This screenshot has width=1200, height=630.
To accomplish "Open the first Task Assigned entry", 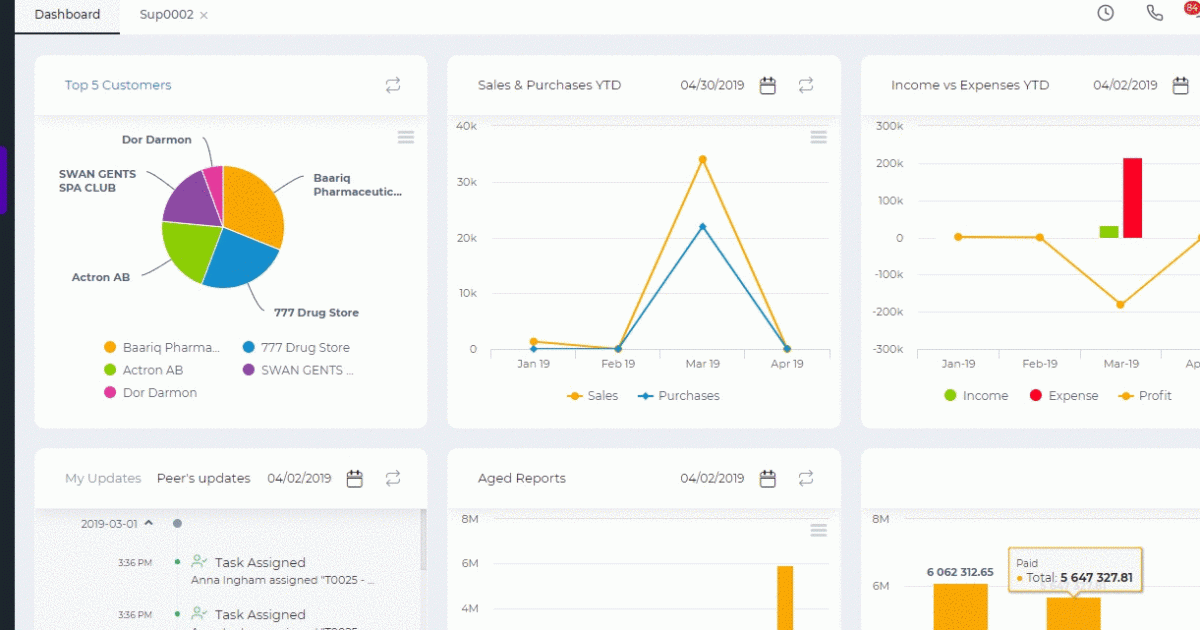I will (260, 563).
